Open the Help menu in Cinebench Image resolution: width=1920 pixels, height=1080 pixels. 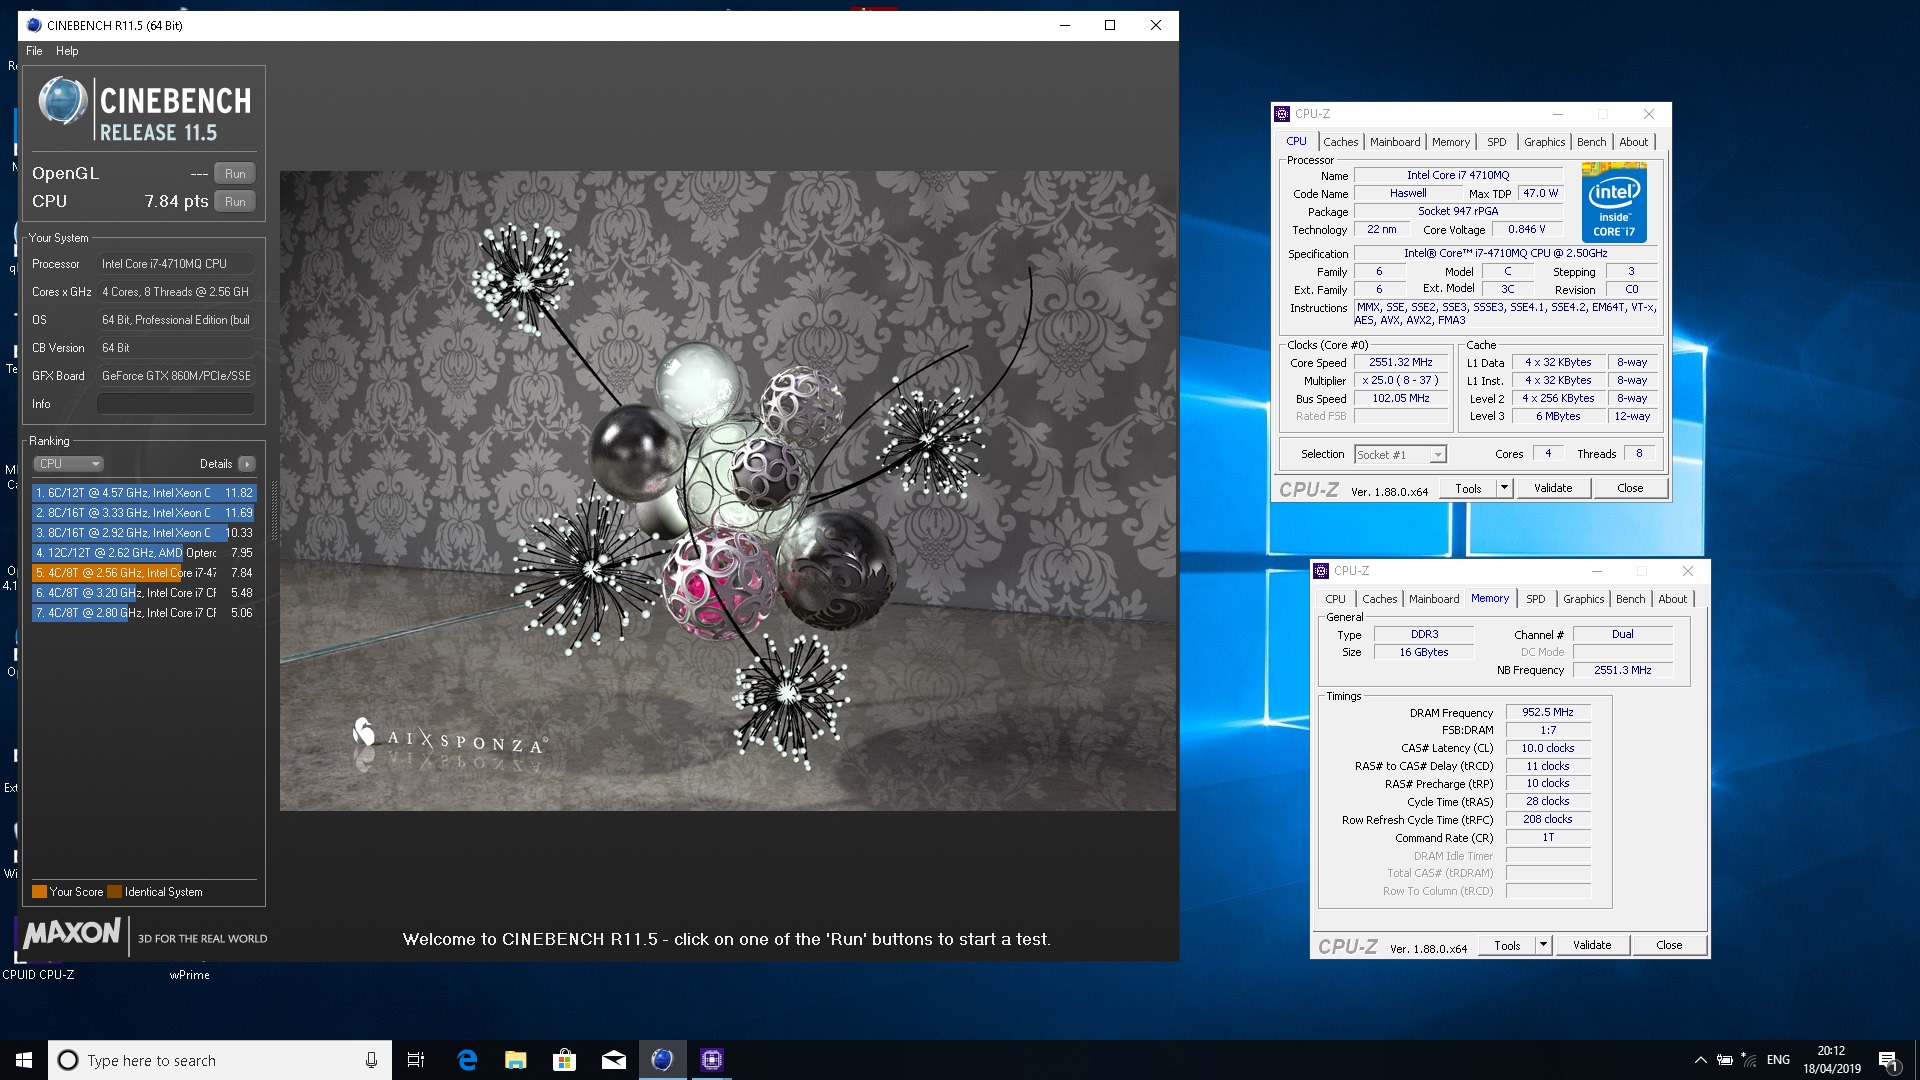[67, 51]
